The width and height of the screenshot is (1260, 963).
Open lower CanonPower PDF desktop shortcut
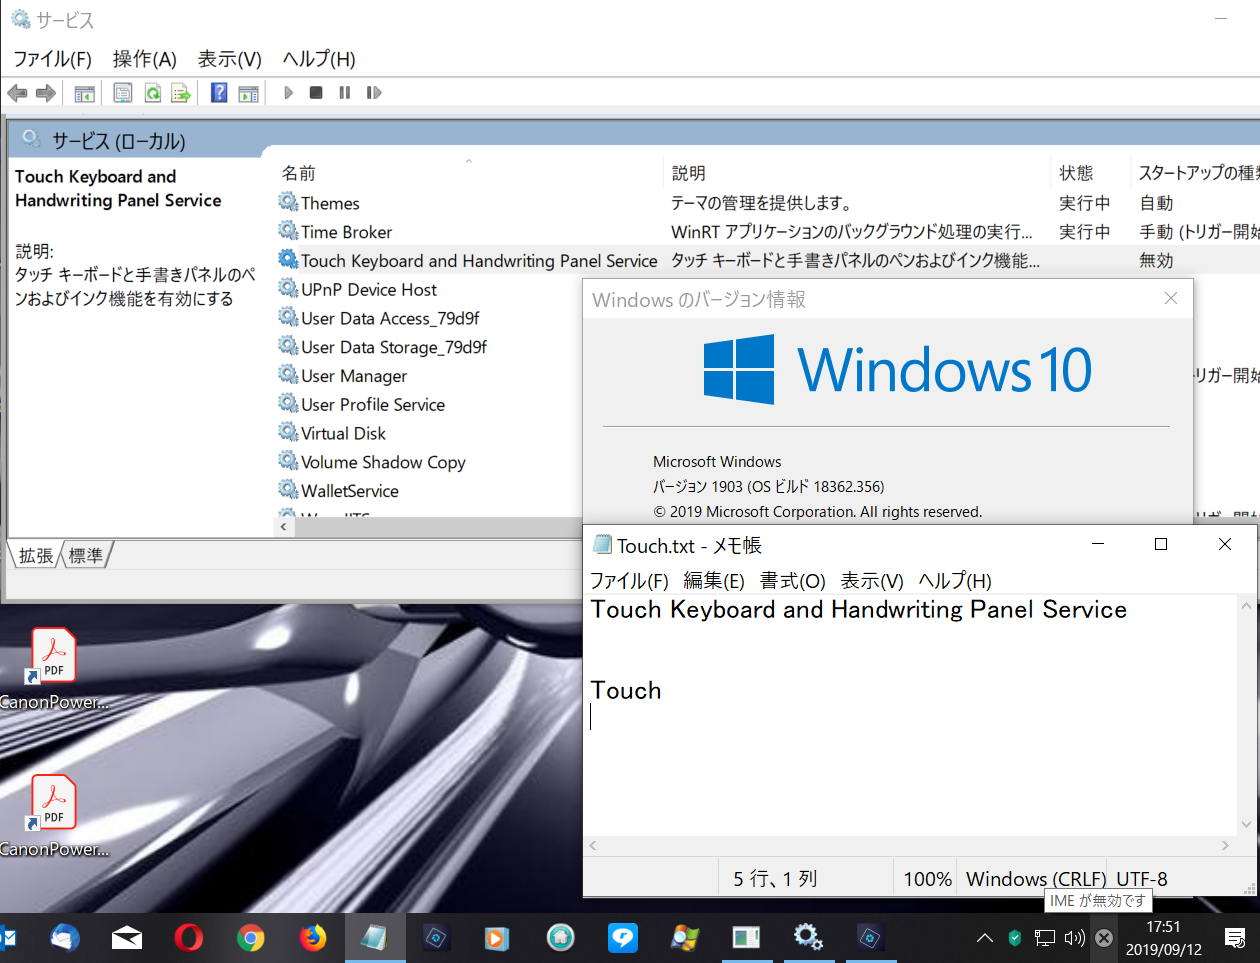coord(54,815)
